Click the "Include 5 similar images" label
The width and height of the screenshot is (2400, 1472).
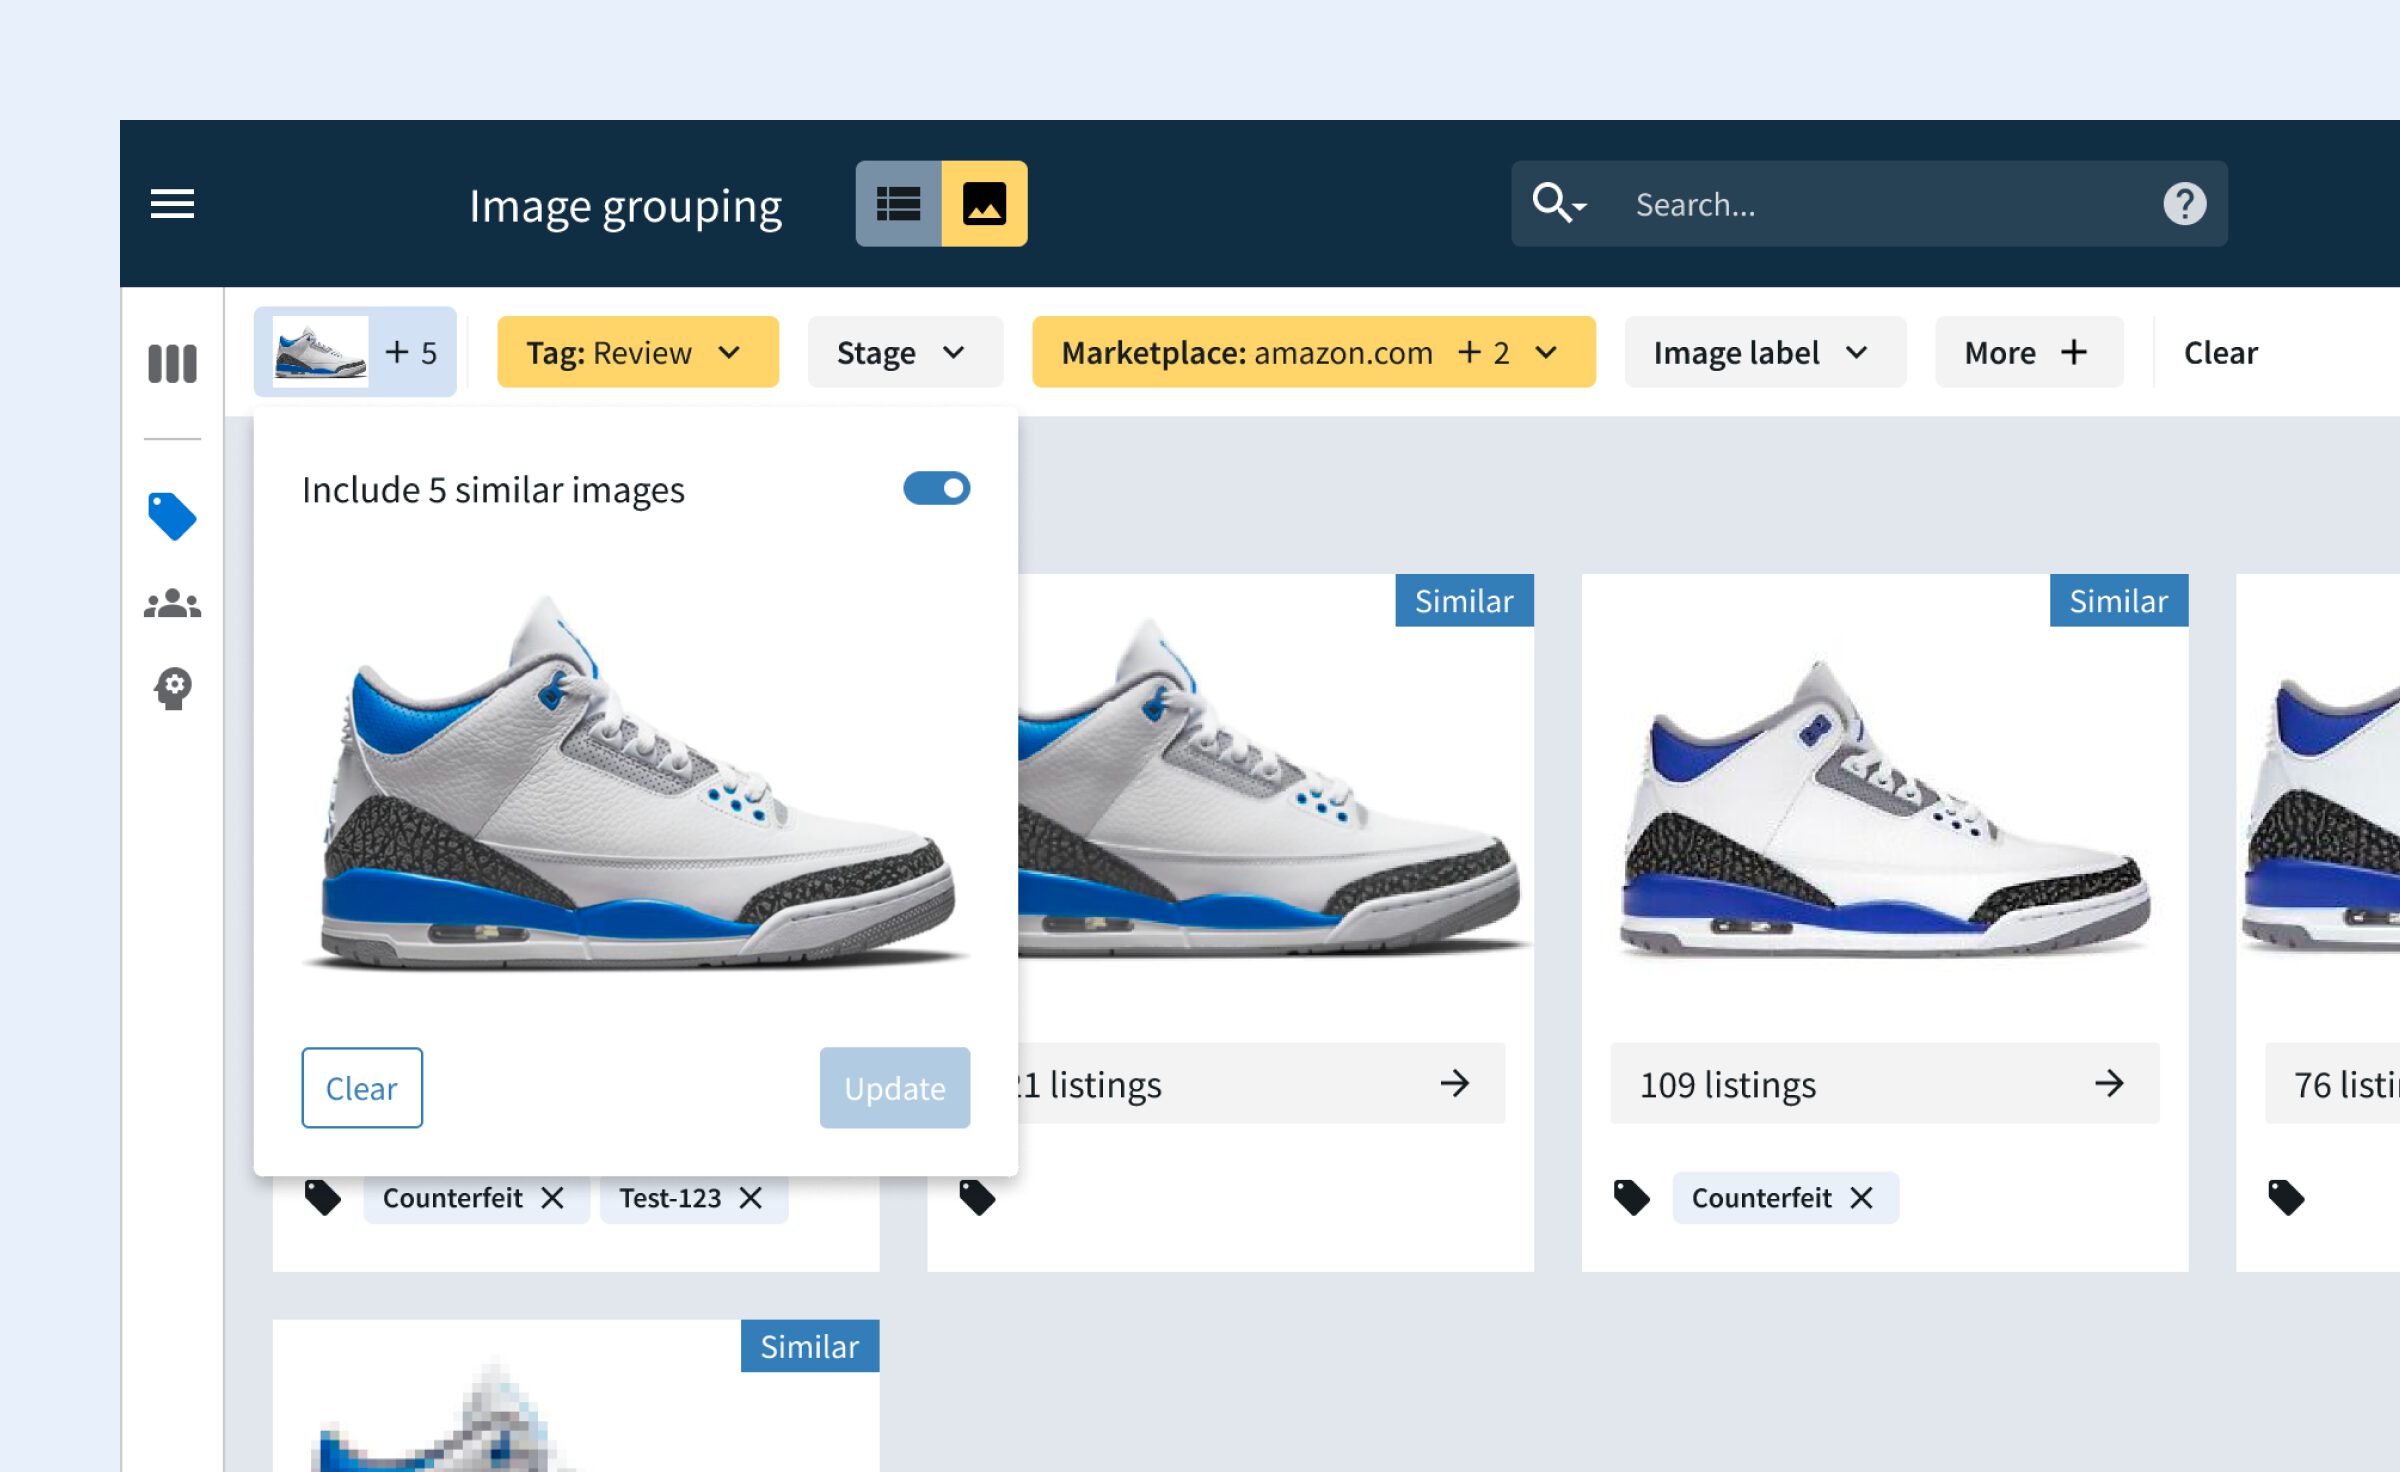click(493, 490)
